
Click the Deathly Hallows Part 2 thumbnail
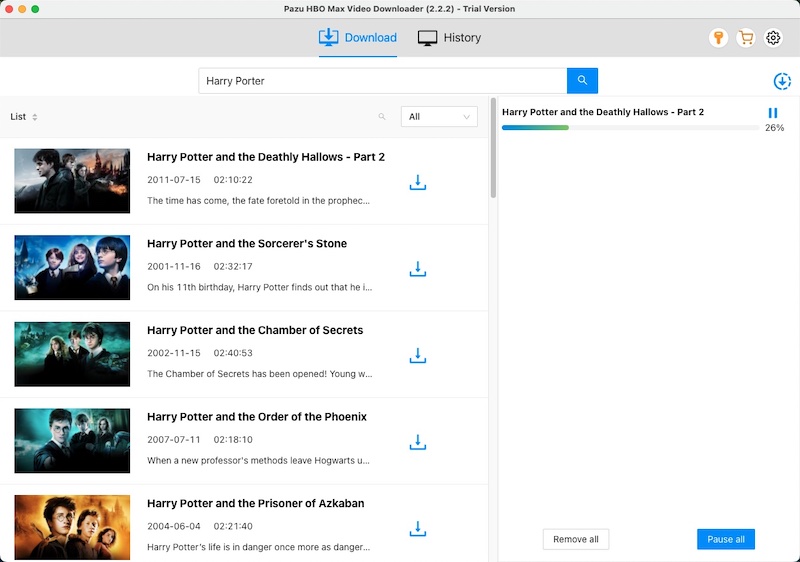(72, 181)
